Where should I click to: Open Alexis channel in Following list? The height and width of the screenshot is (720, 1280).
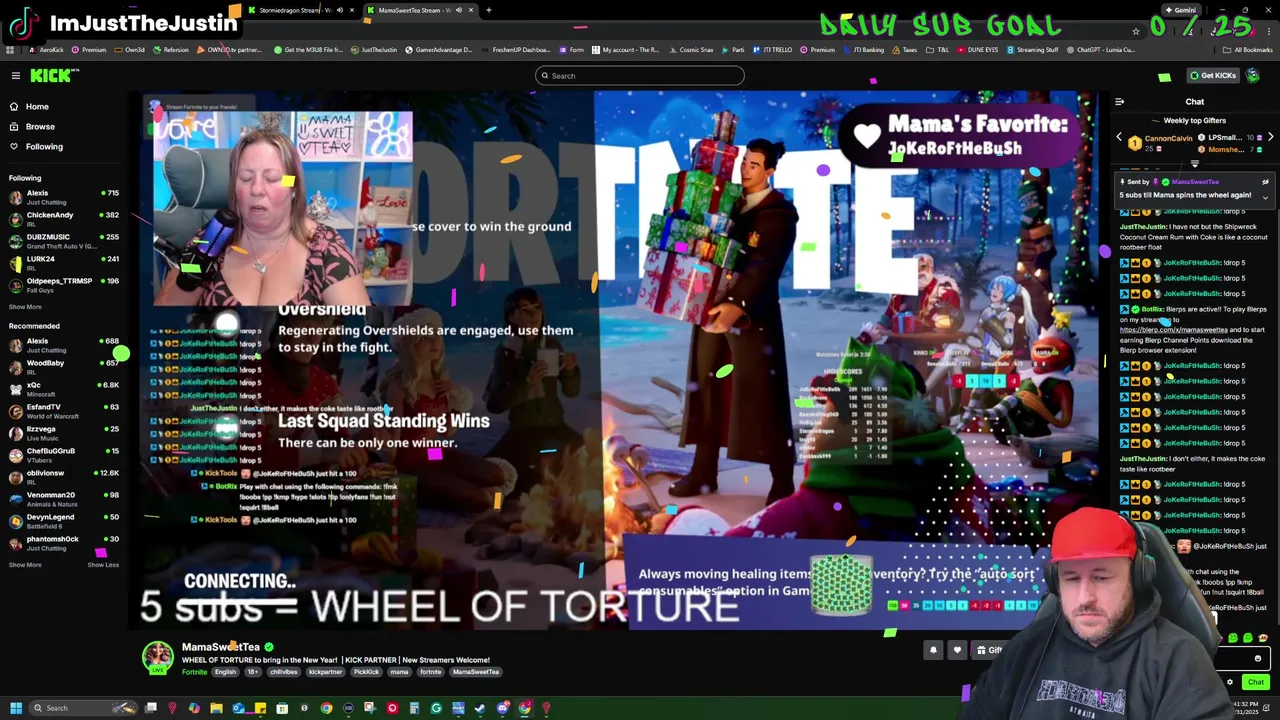(x=62, y=196)
